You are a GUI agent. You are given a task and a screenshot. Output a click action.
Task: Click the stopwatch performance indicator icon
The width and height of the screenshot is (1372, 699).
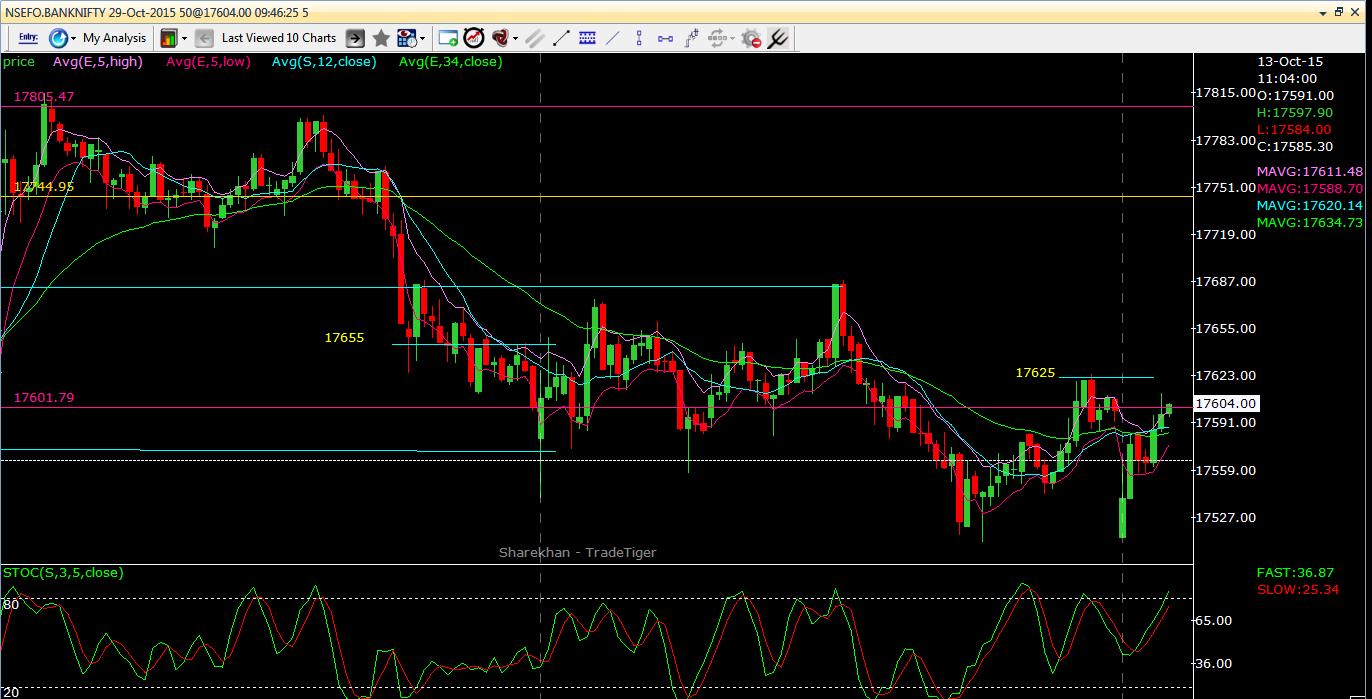point(472,40)
